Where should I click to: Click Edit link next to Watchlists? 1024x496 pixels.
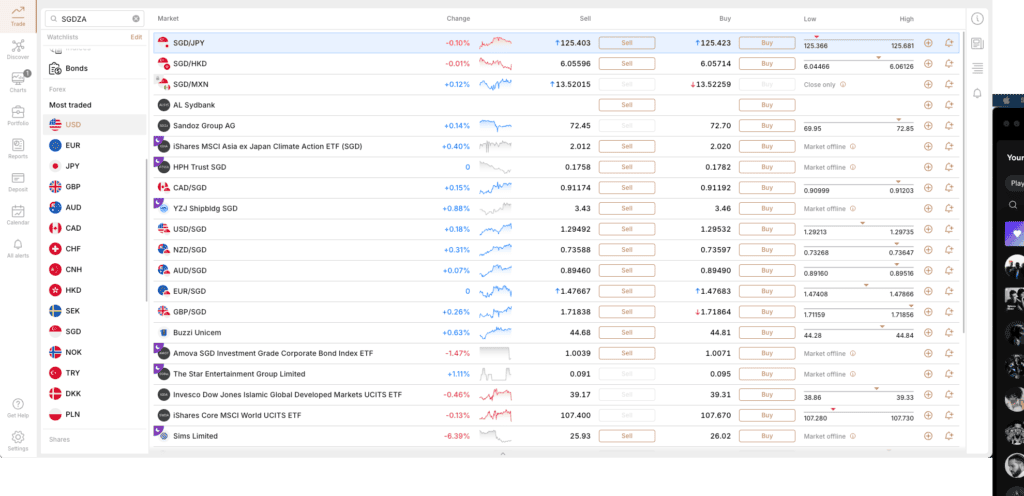click(x=136, y=37)
